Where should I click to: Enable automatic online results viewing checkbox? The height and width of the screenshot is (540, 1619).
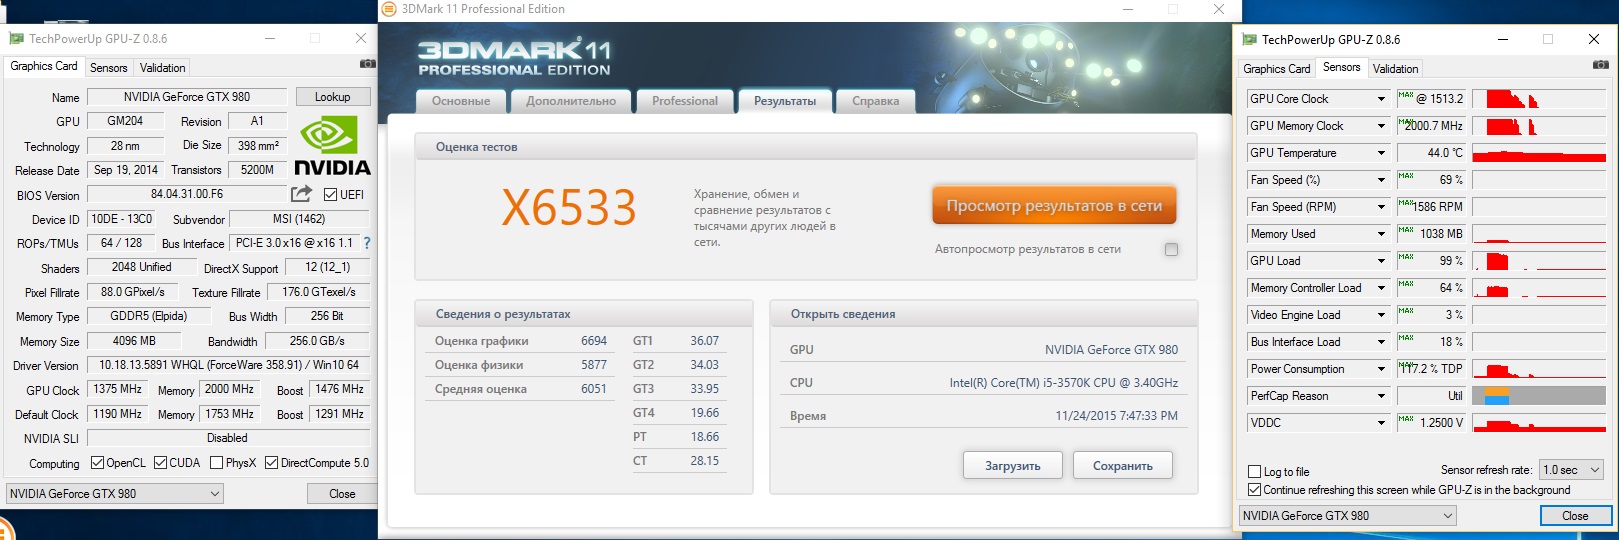(x=1171, y=249)
